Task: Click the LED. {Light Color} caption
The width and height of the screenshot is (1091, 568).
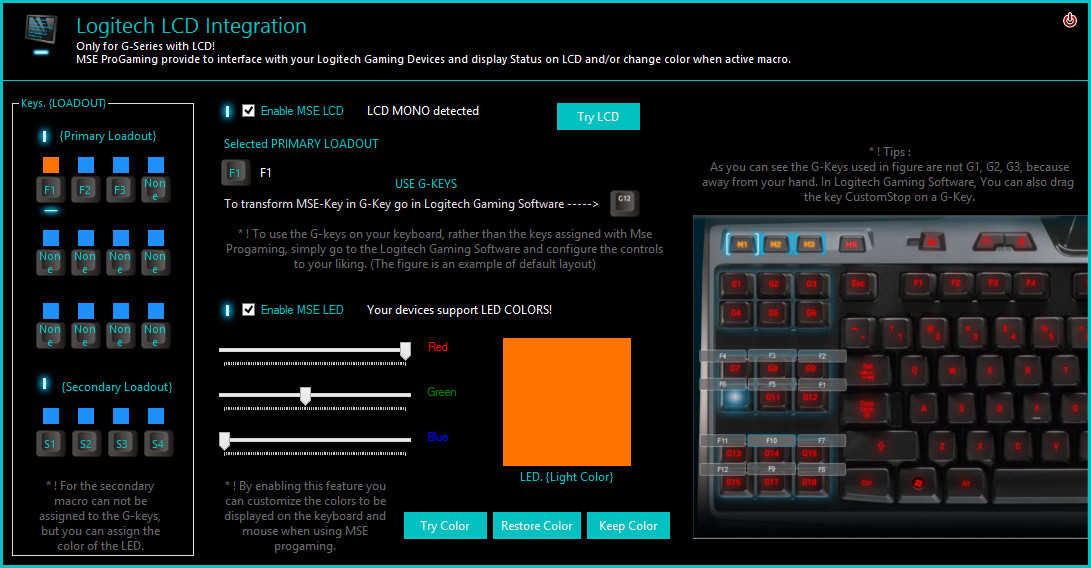Action: pyautogui.click(x=566, y=477)
